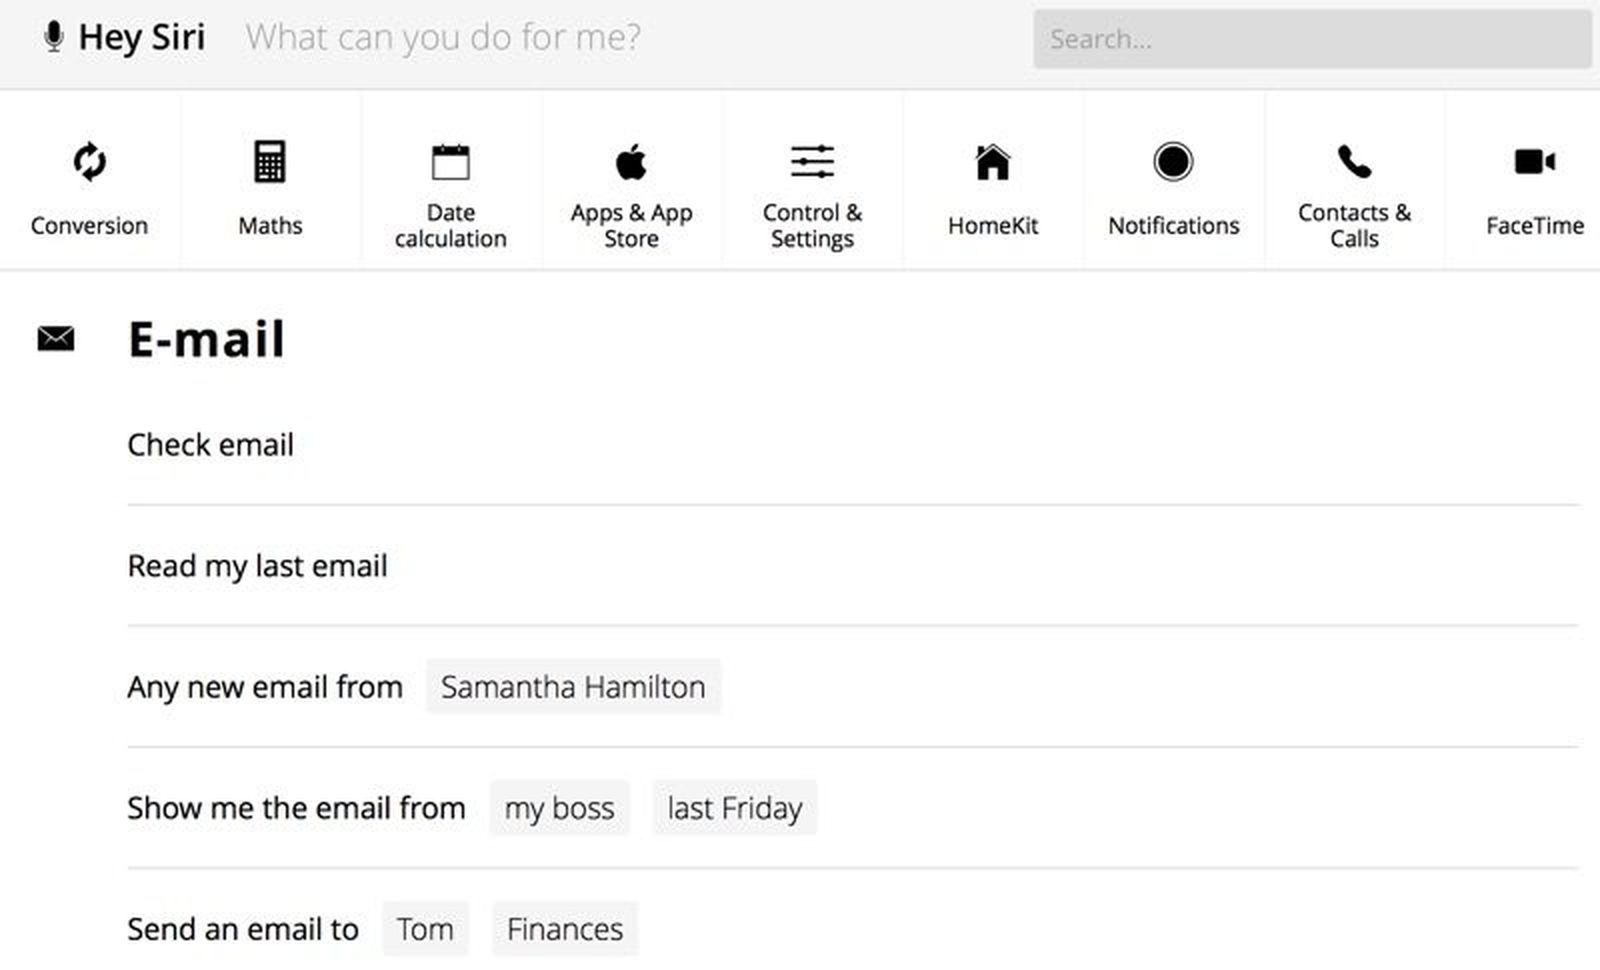The width and height of the screenshot is (1600, 970).
Task: Select the Check email command
Action: tap(210, 445)
